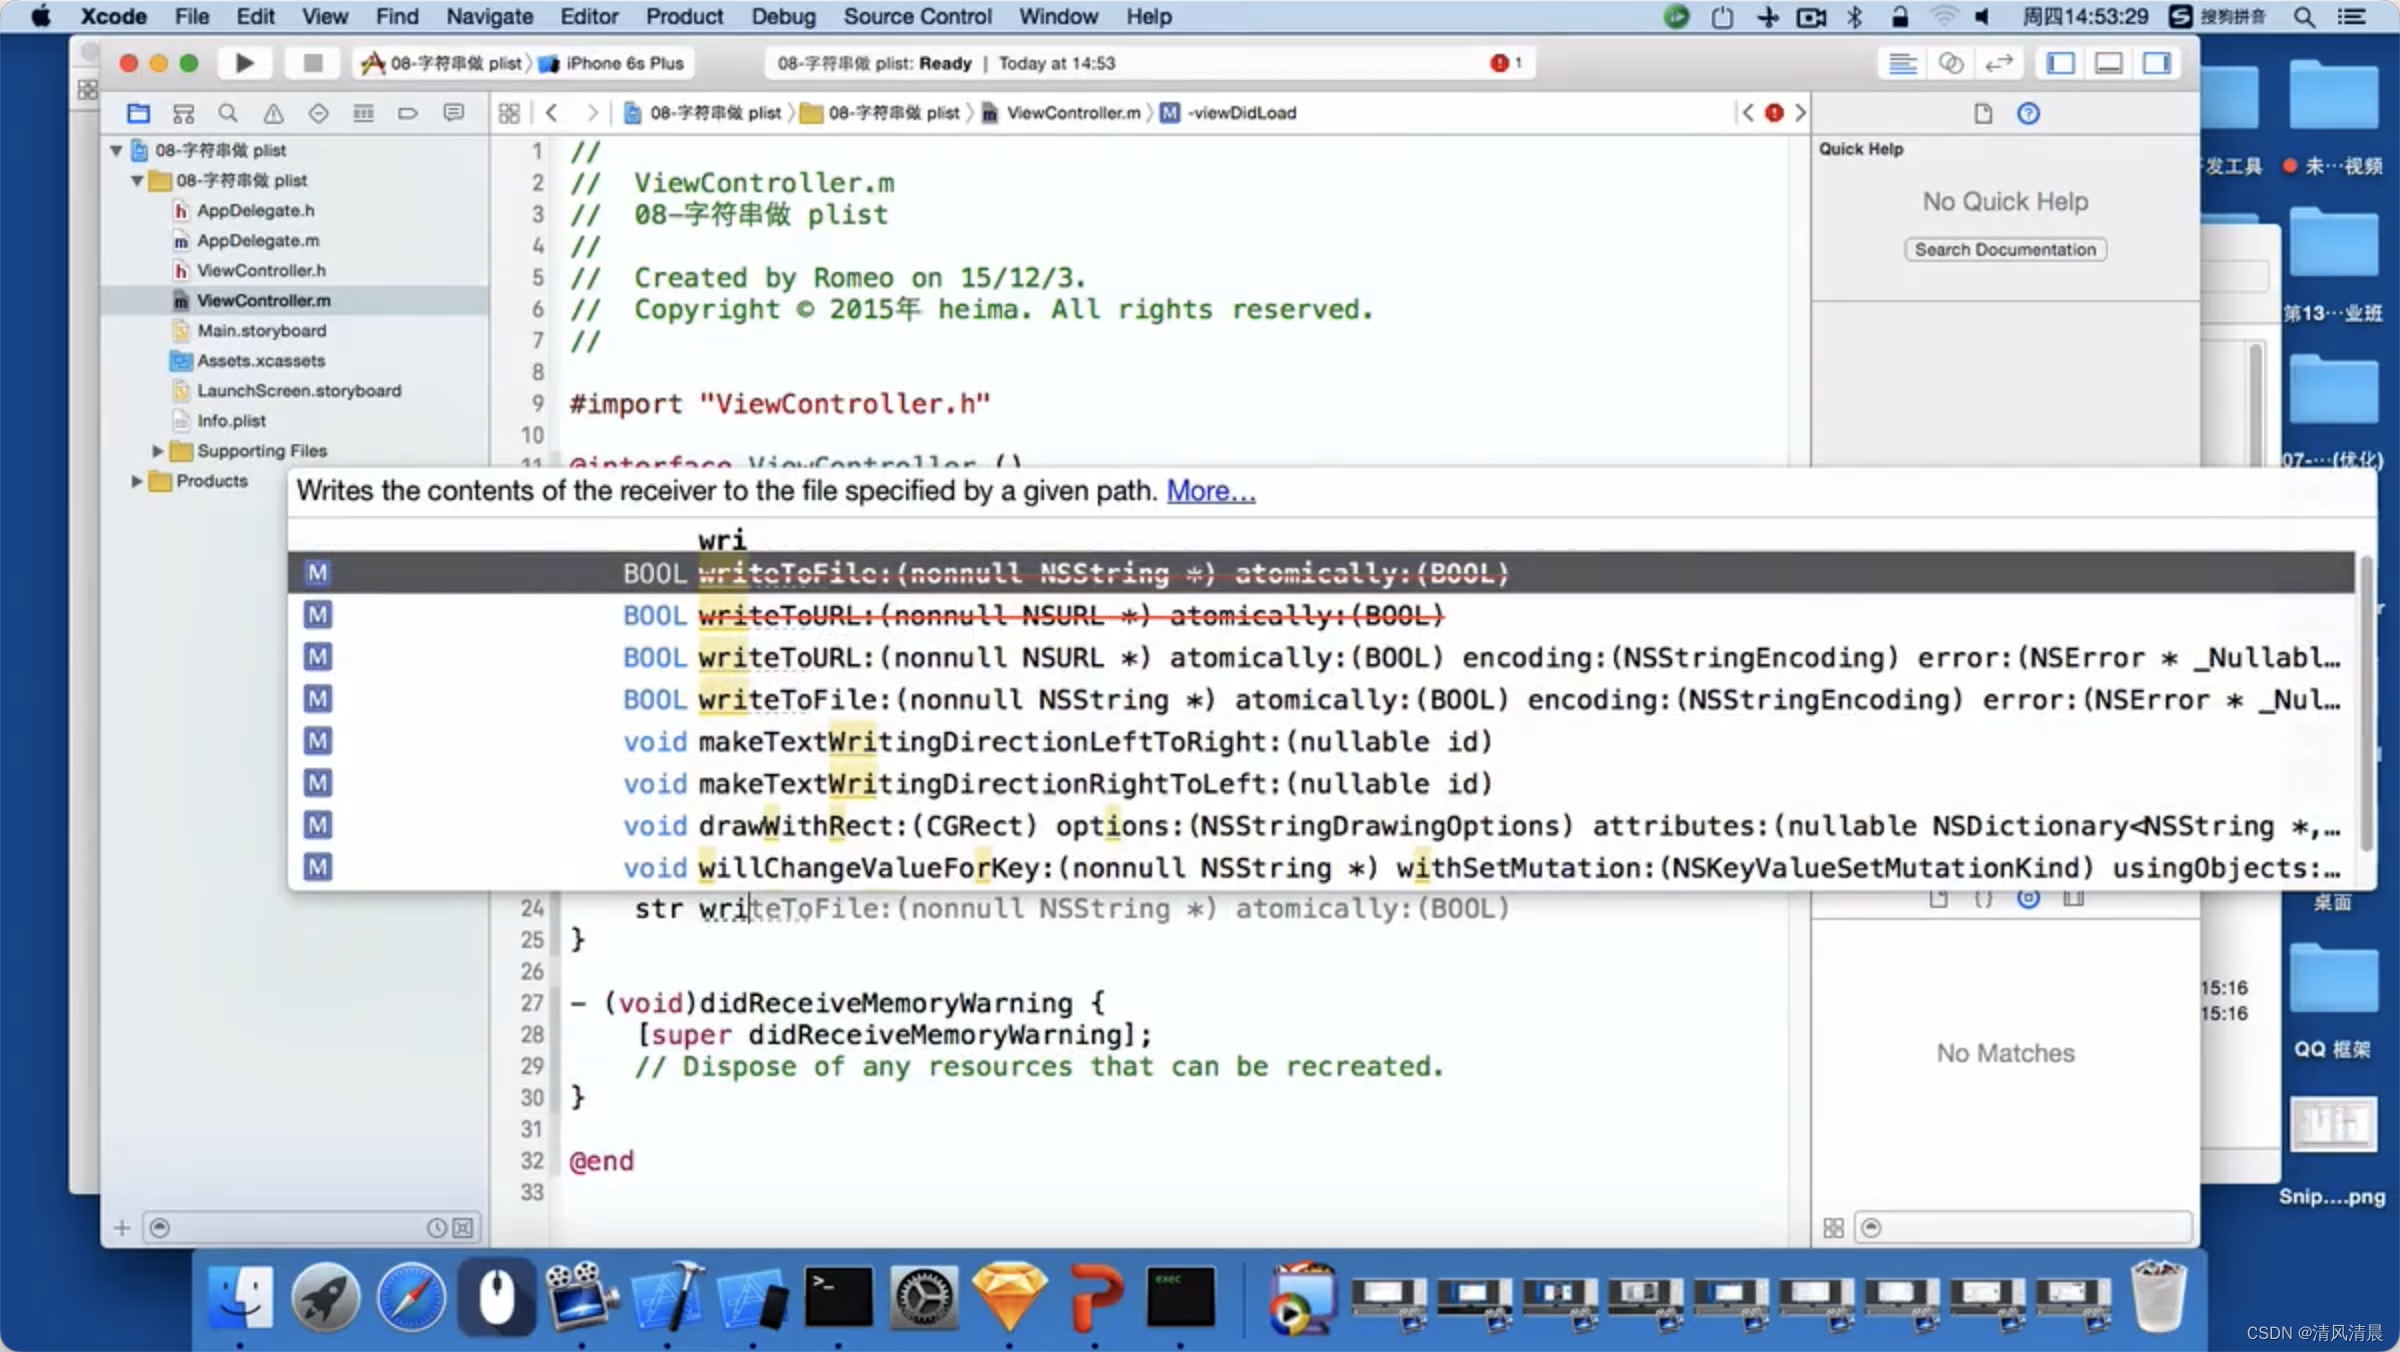The image size is (2400, 1352).
Task: Click the library filter field
Action: (2022, 1227)
